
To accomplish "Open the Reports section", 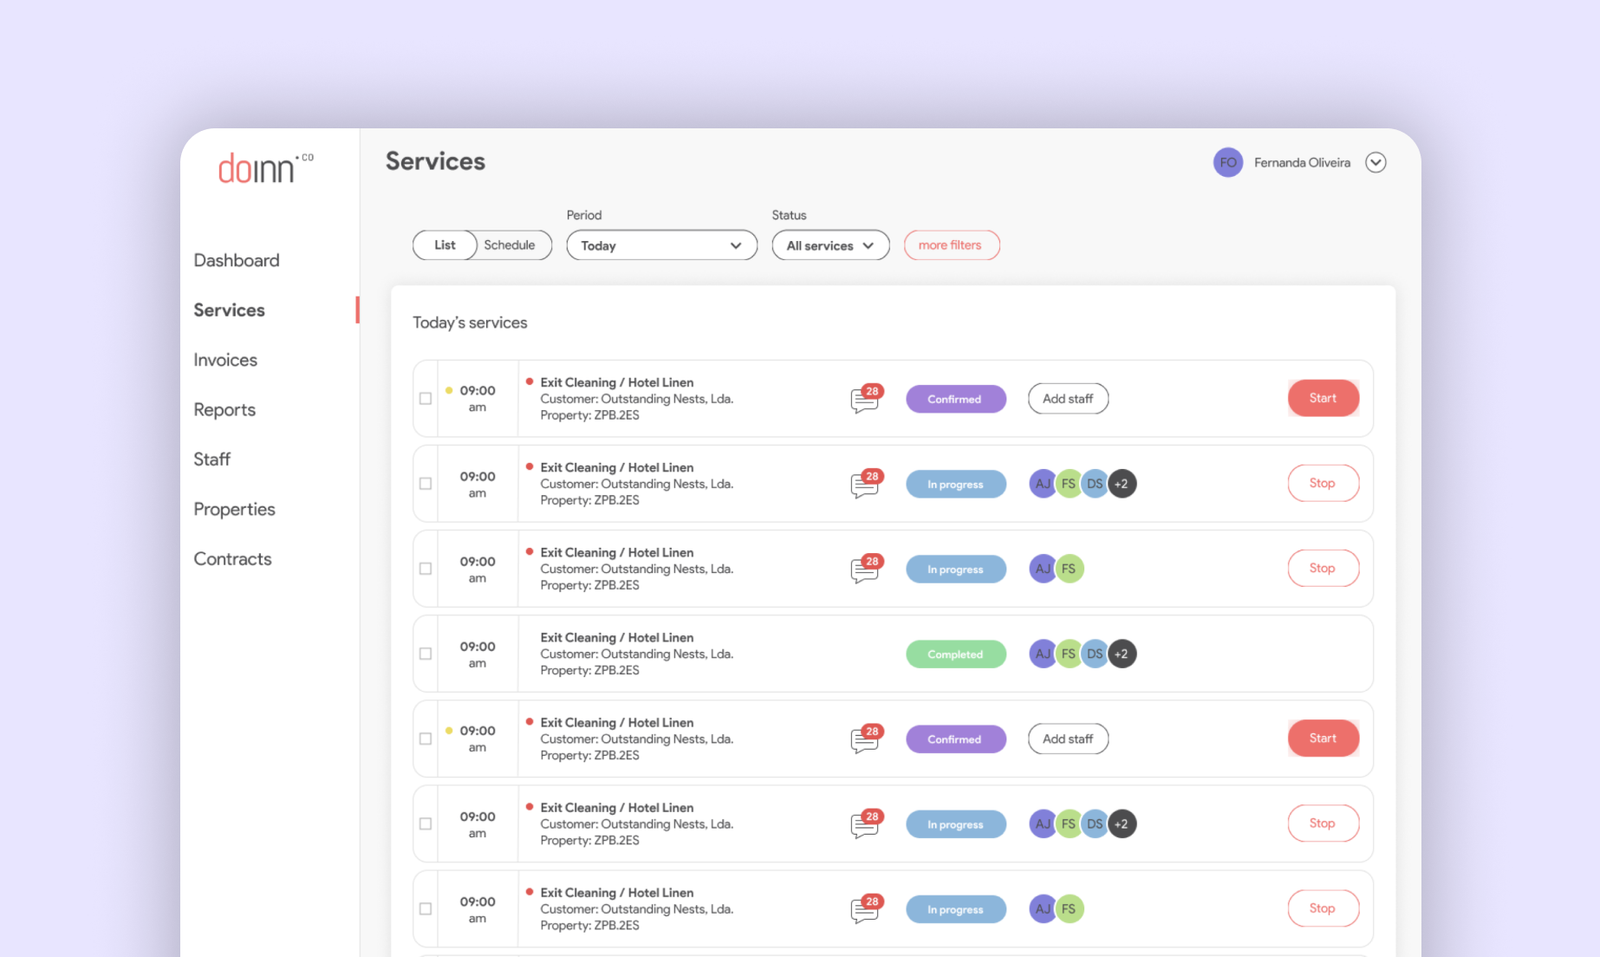I will point(224,410).
